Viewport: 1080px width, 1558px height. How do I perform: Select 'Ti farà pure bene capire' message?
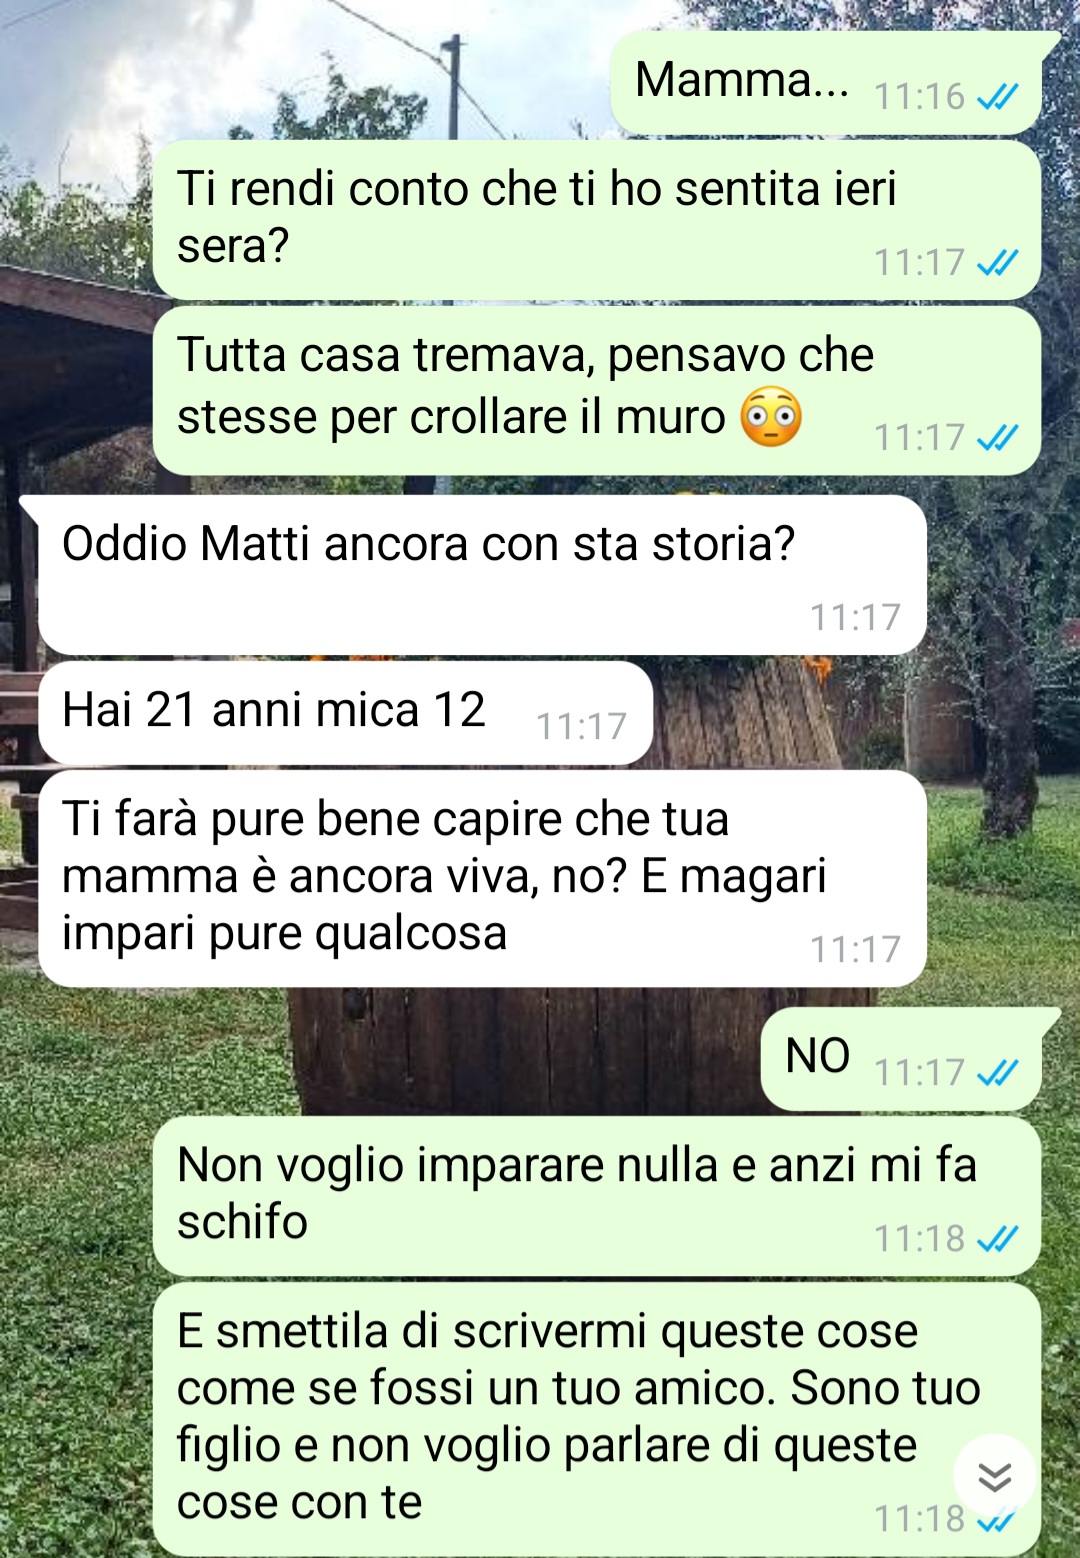(x=482, y=878)
